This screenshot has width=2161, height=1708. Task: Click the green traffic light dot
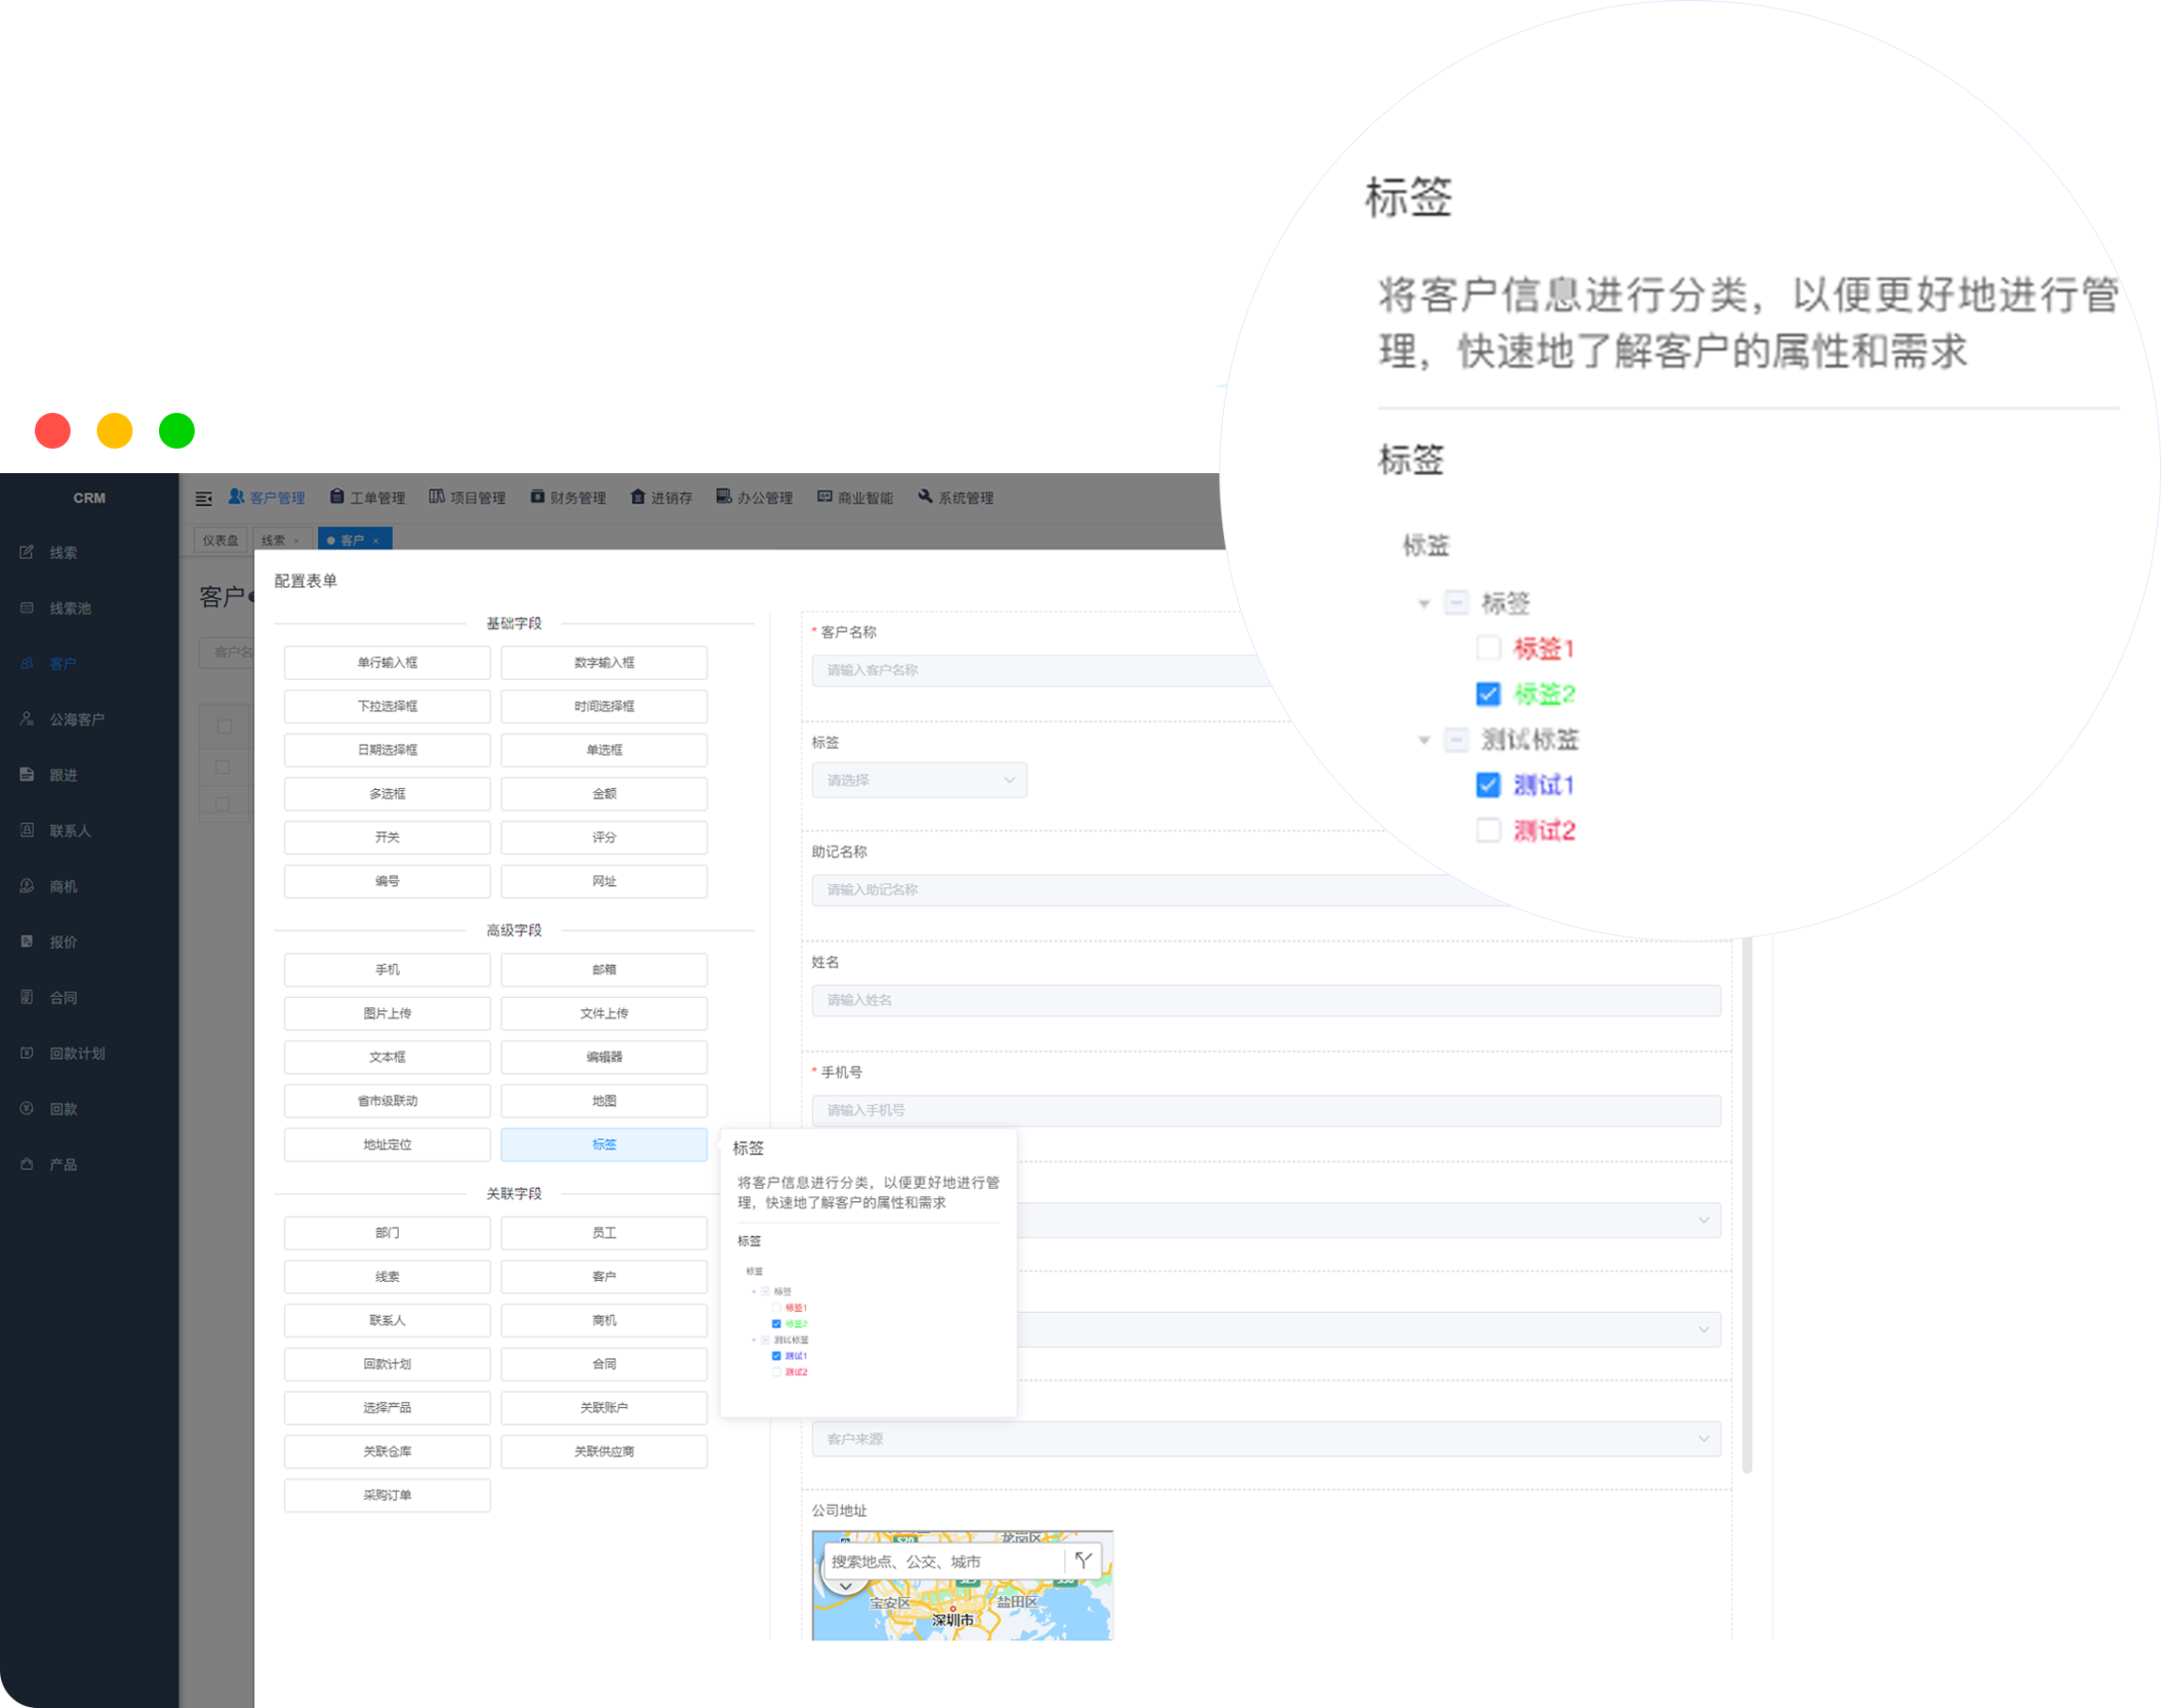[176, 431]
